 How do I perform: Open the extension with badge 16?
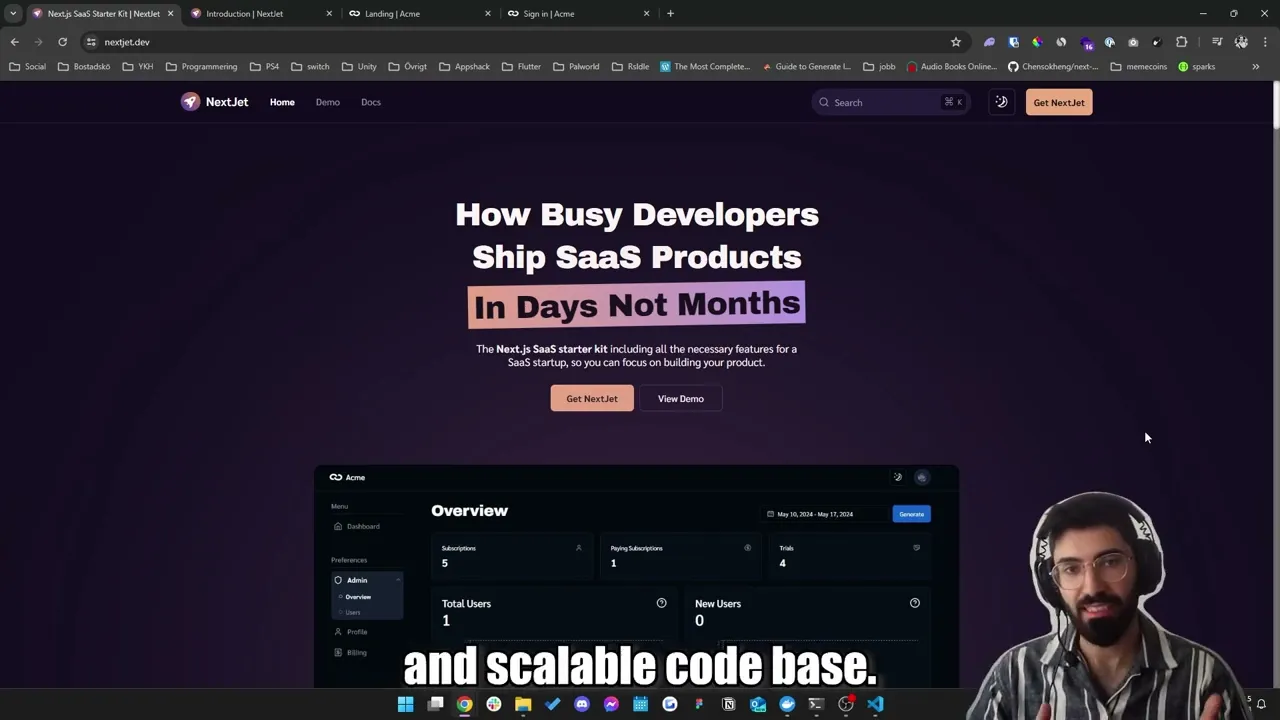coord(1087,43)
